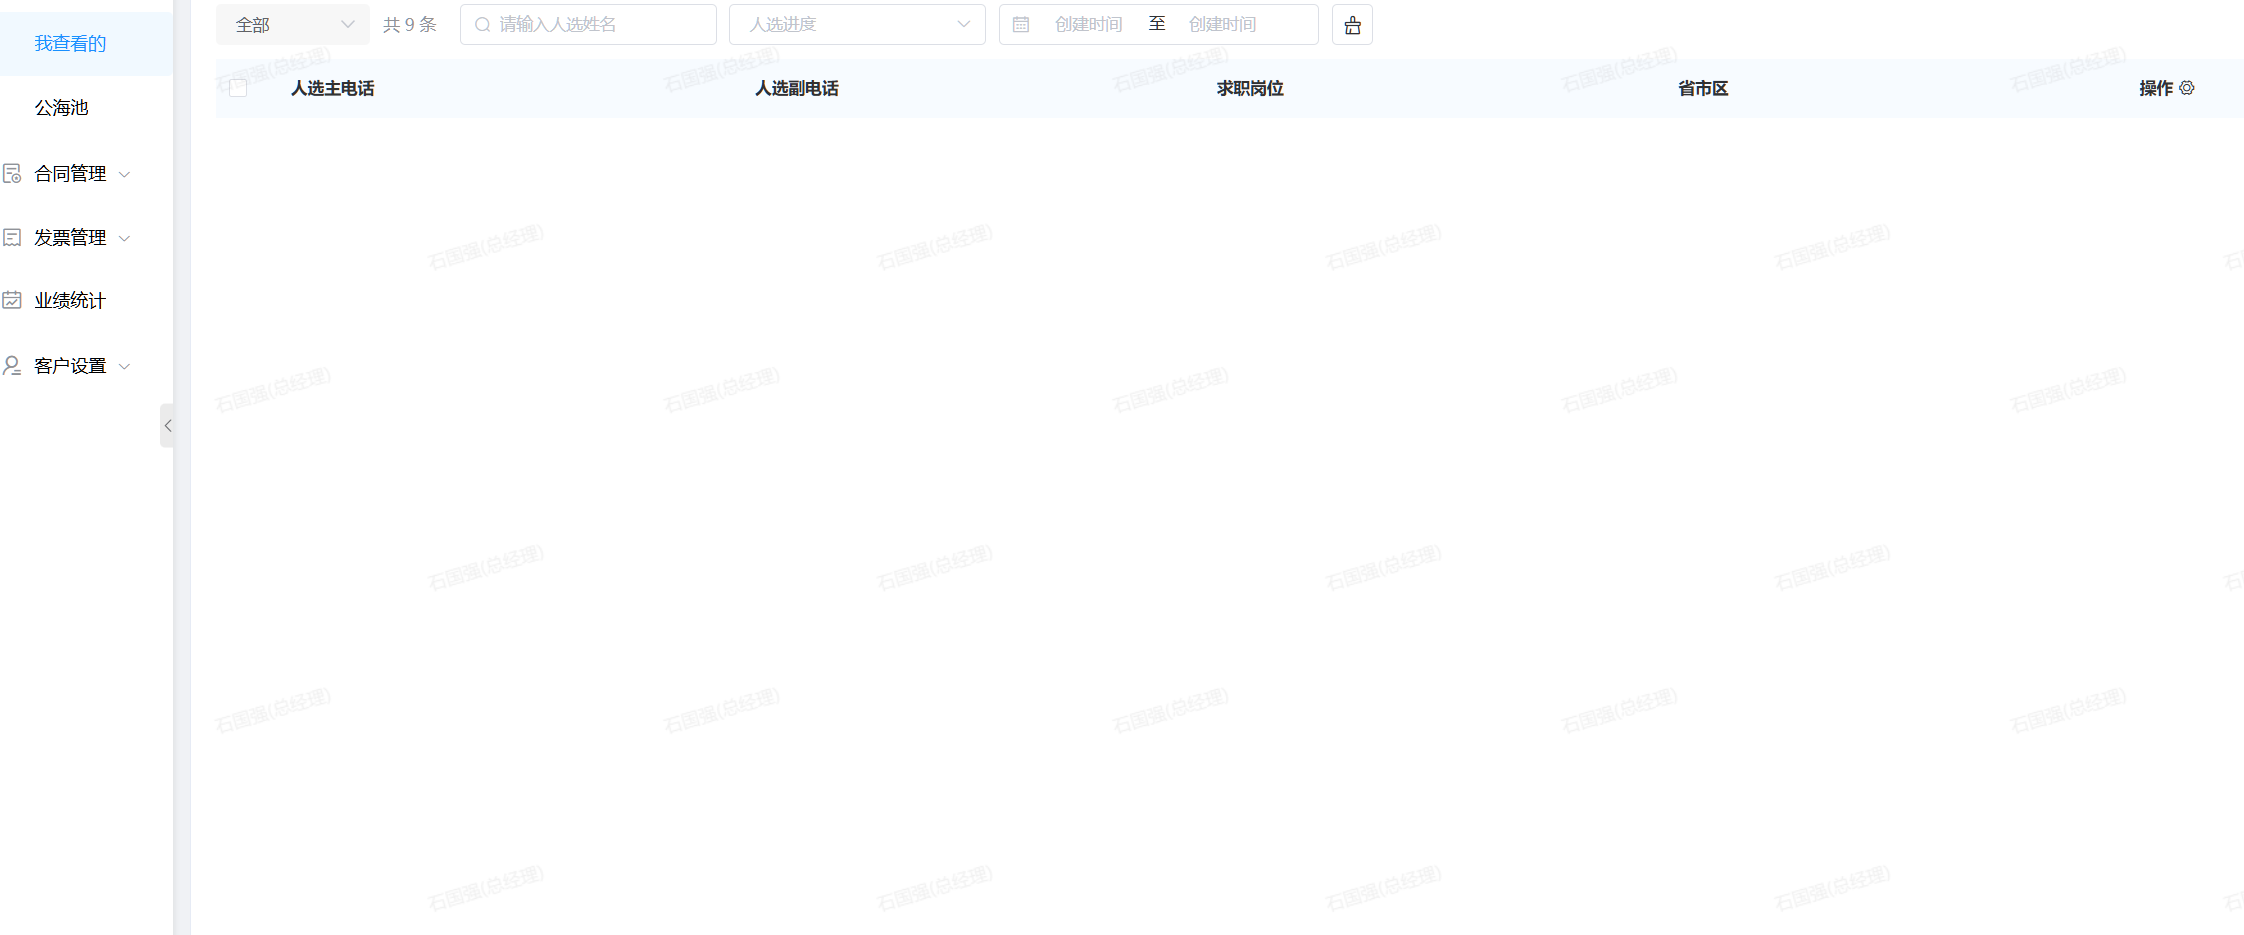Expand the 客户设置 submenu
2244x935 pixels.
124,365
